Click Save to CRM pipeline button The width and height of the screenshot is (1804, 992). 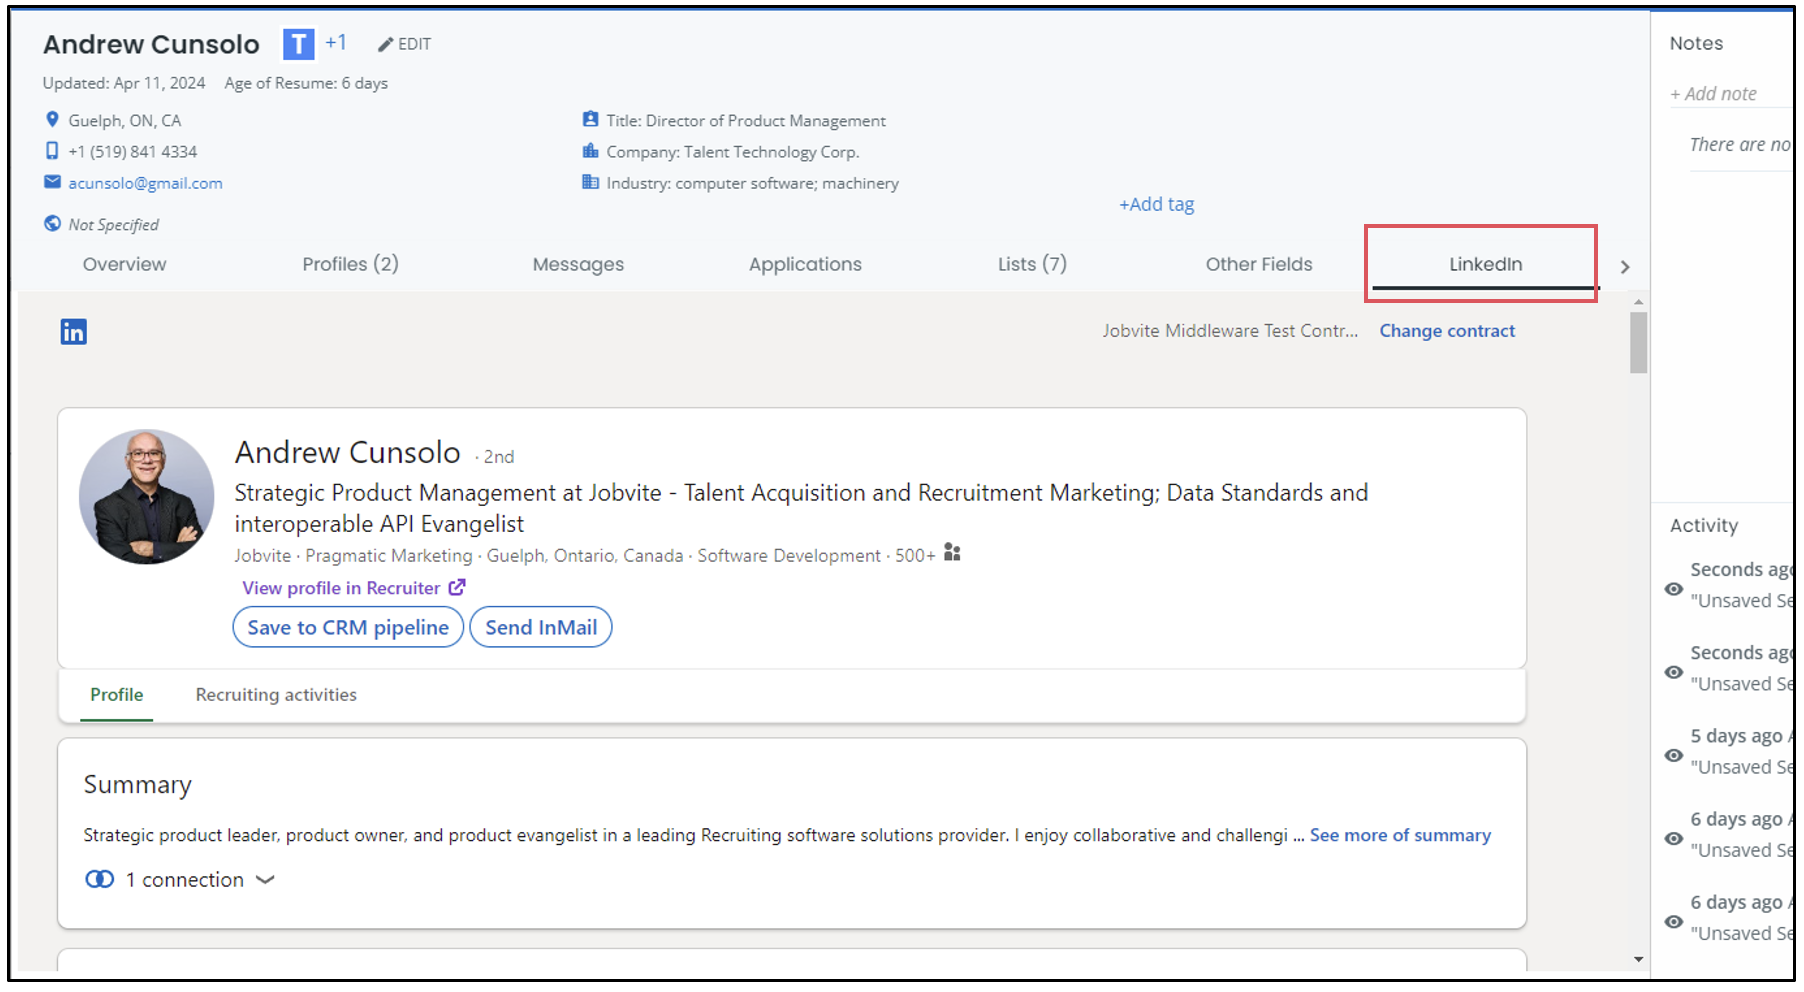click(348, 627)
